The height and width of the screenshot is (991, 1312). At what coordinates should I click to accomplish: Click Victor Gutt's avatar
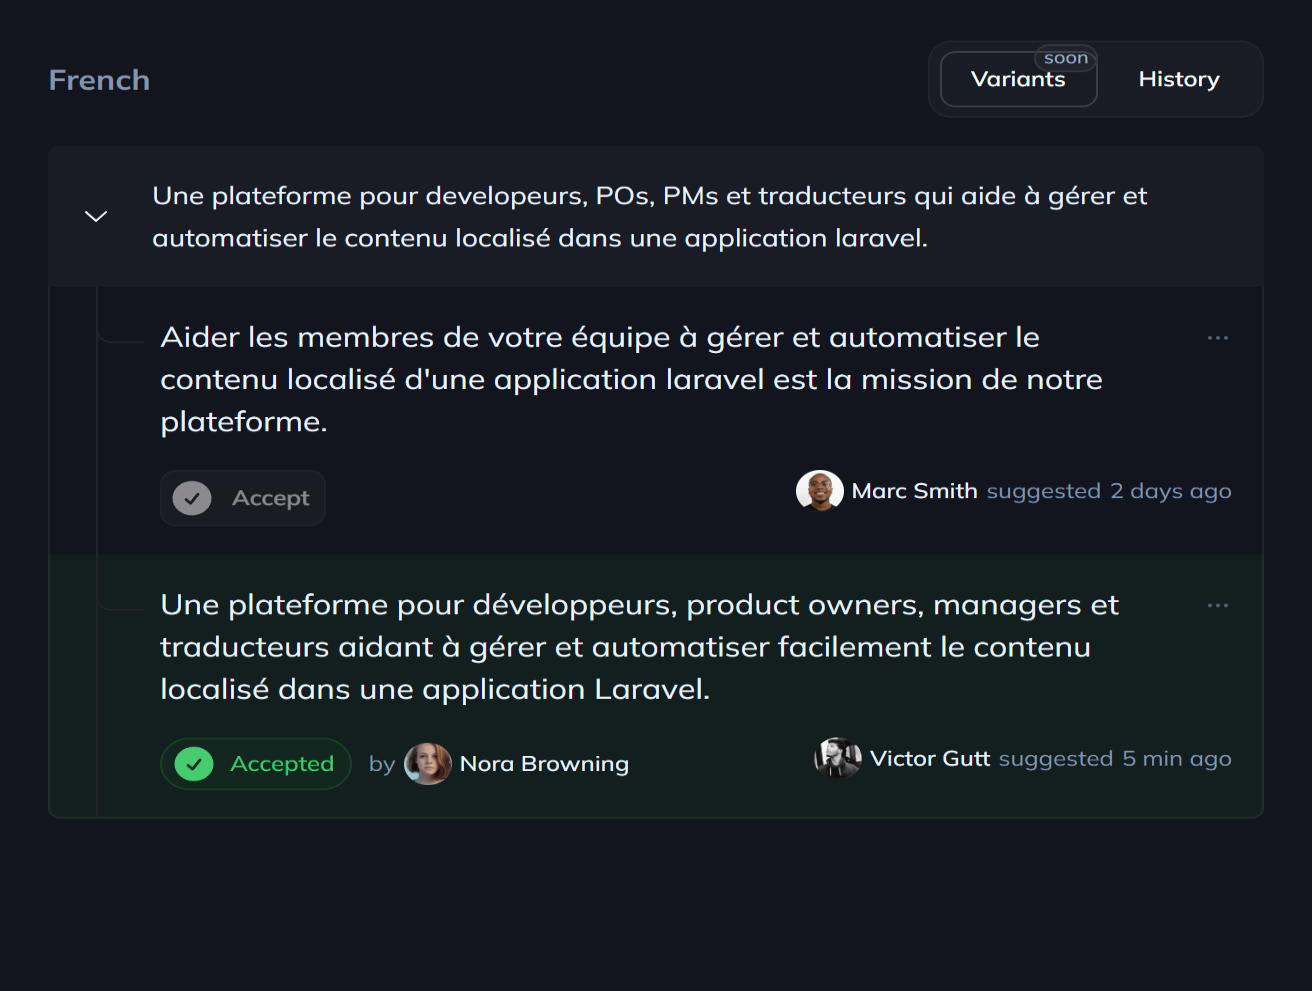838,758
